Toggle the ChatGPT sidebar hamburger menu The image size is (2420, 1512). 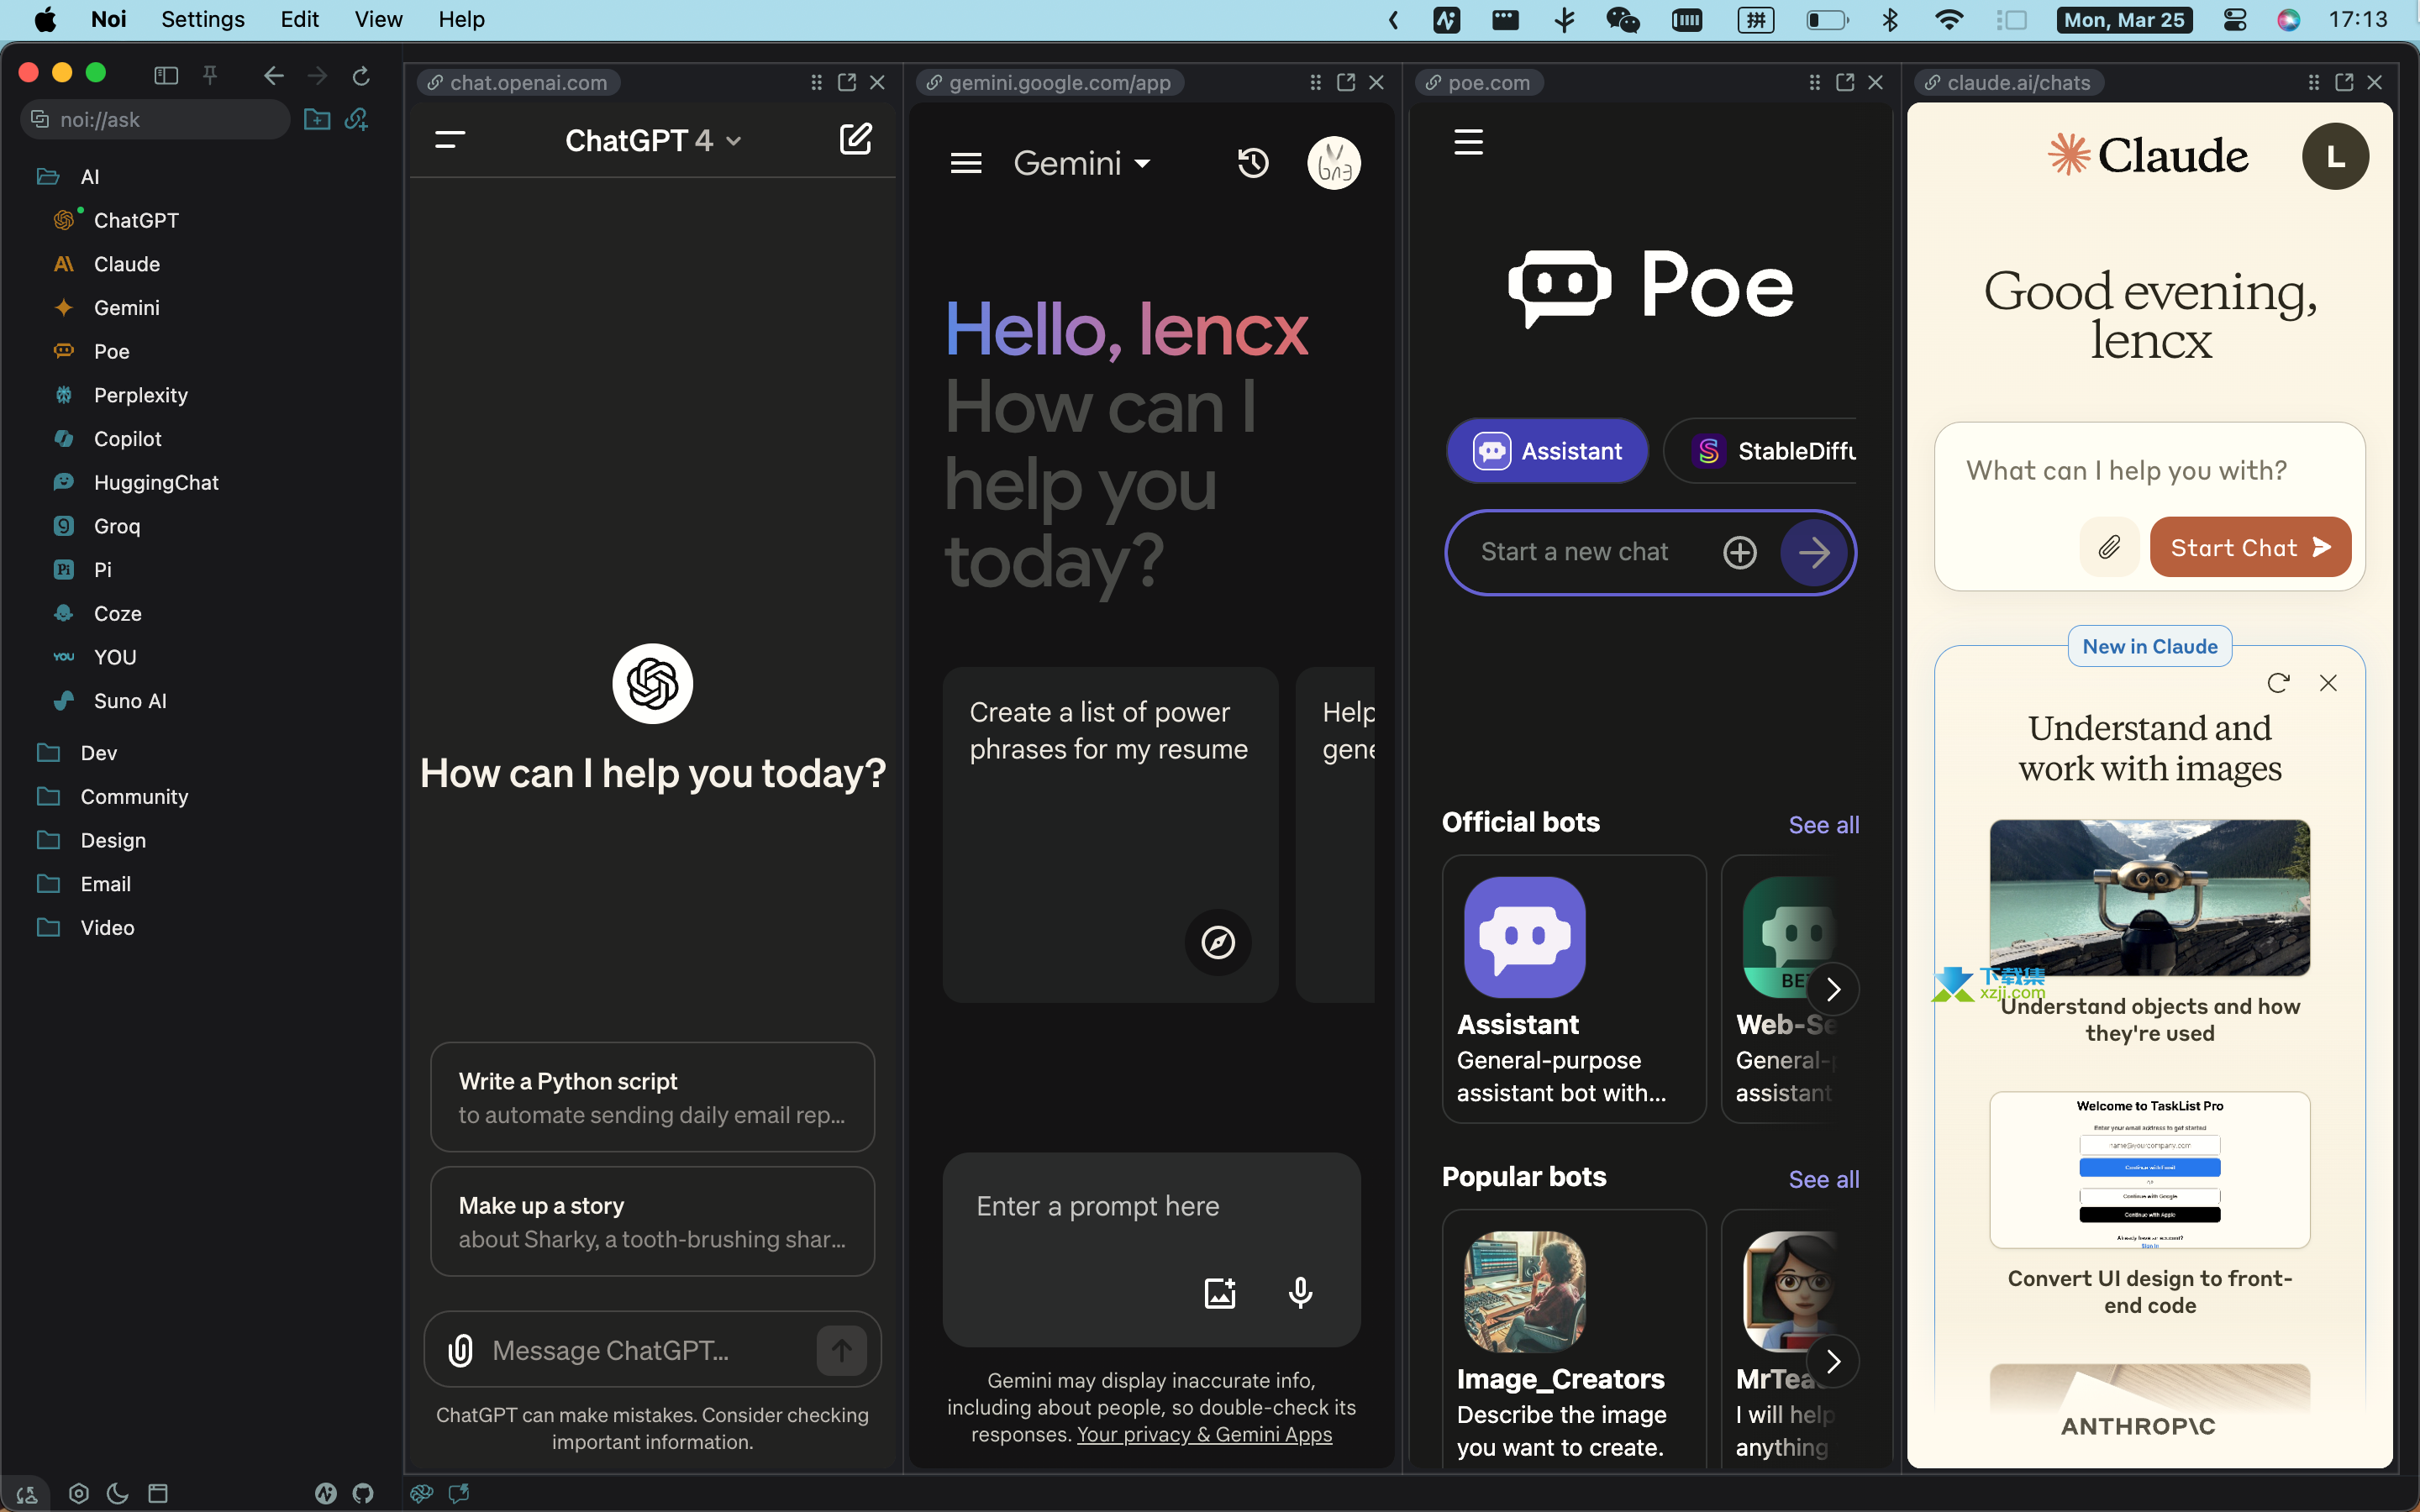(451, 139)
